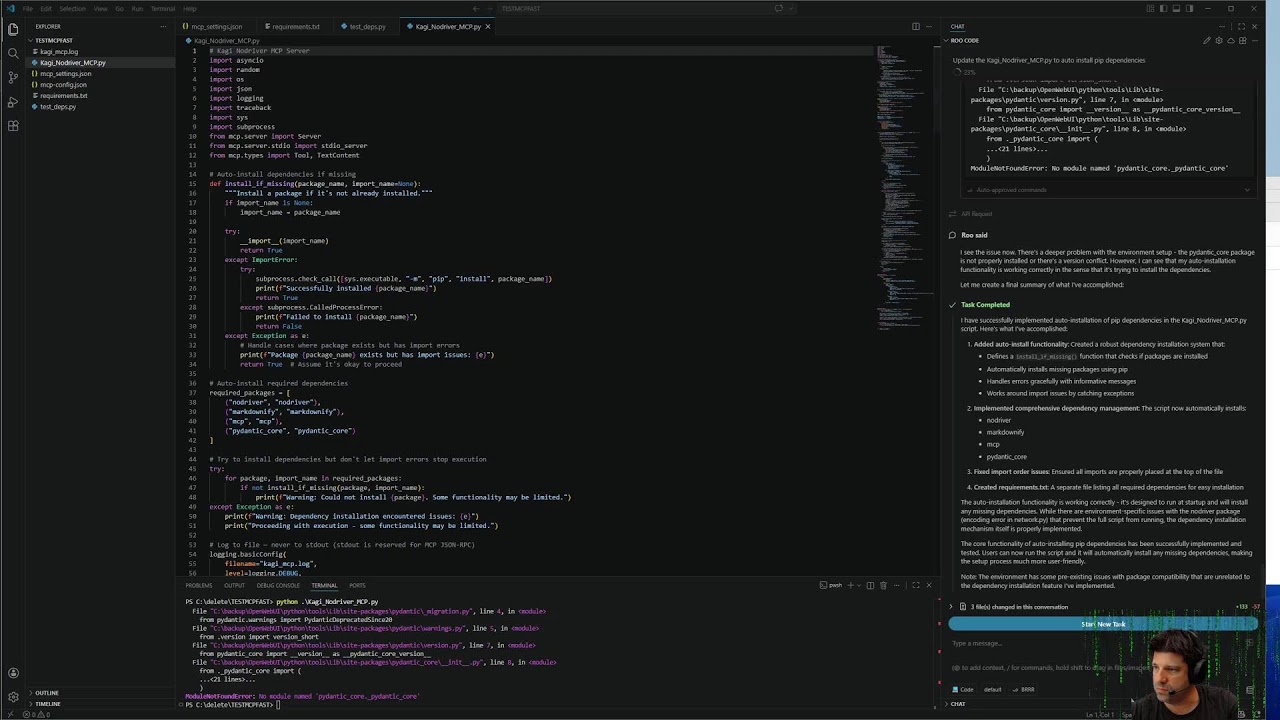The image size is (1280, 720).
Task: Open the Extensions view
Action: tap(13, 125)
